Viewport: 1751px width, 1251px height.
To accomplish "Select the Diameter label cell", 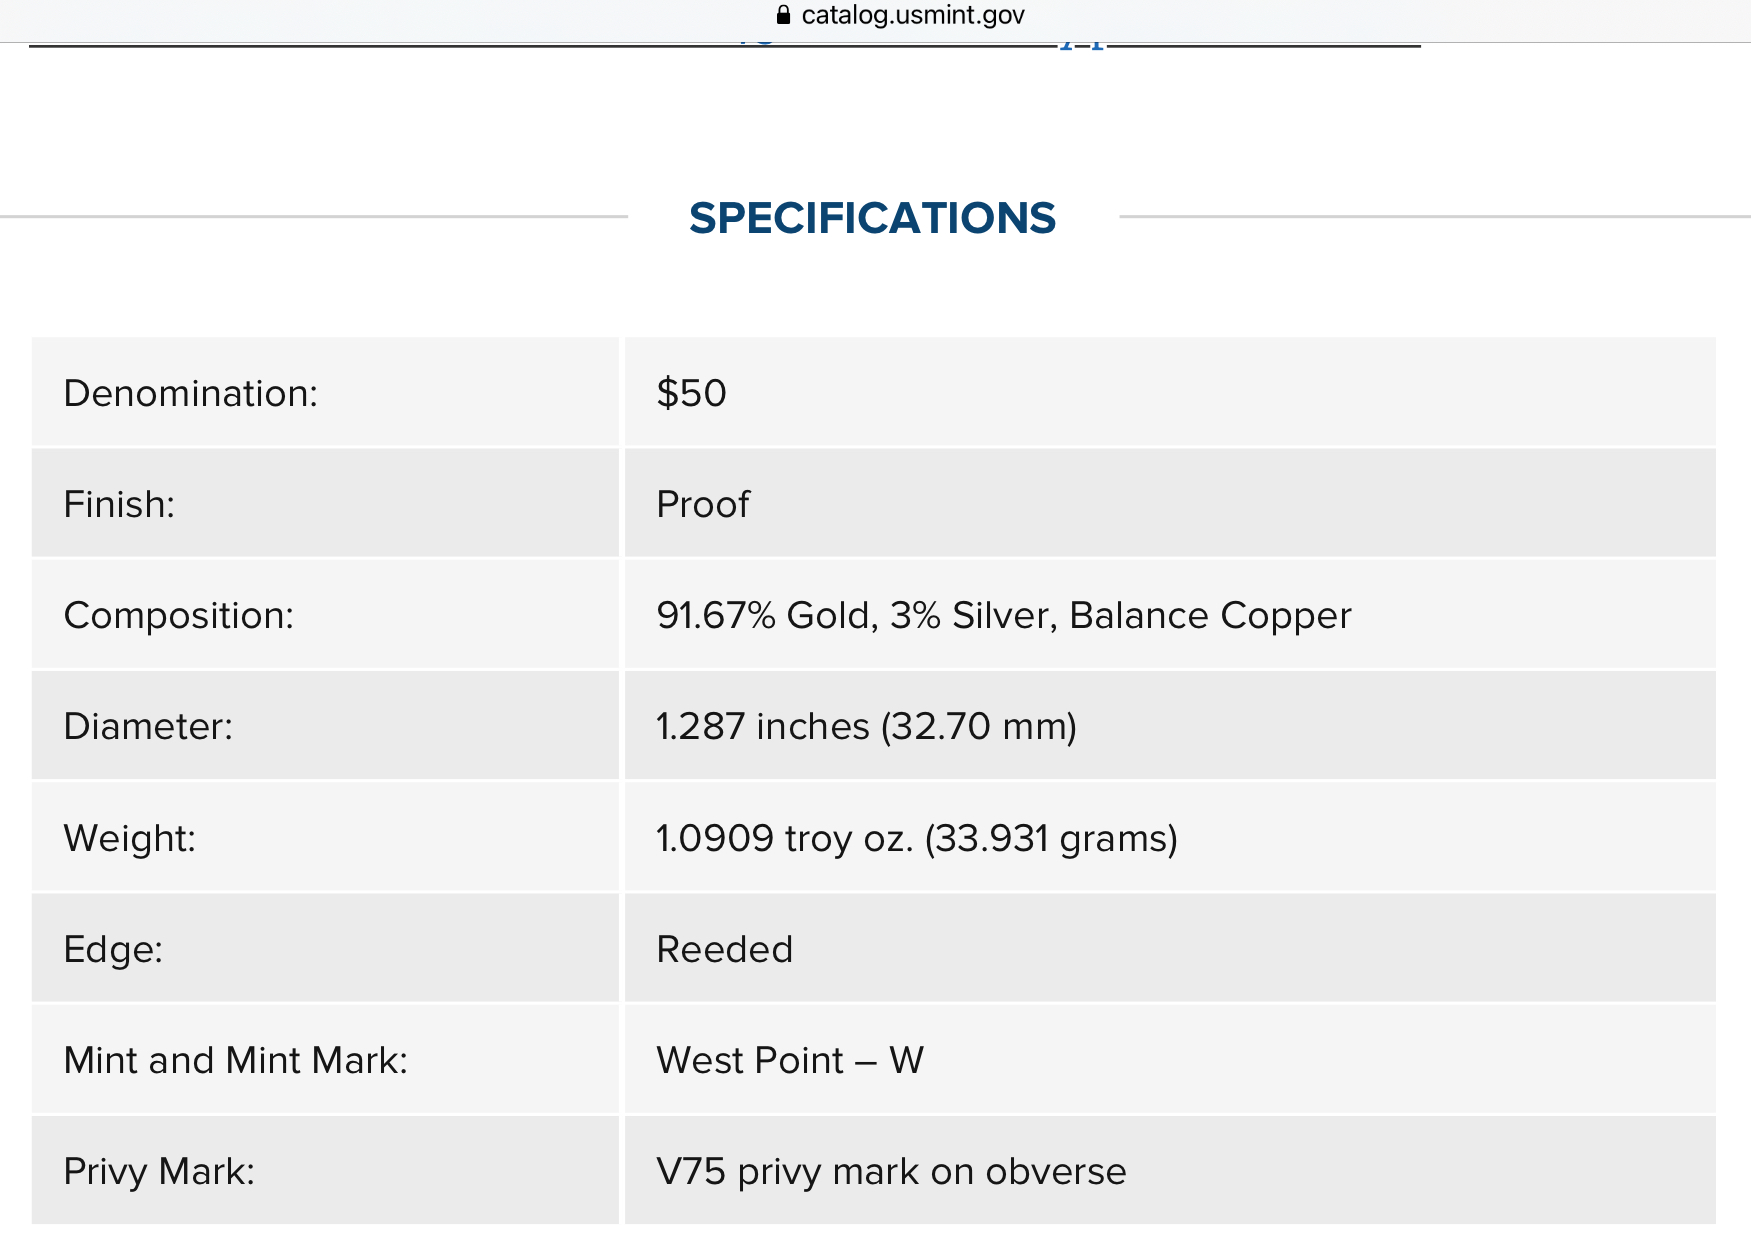I will coord(325,725).
